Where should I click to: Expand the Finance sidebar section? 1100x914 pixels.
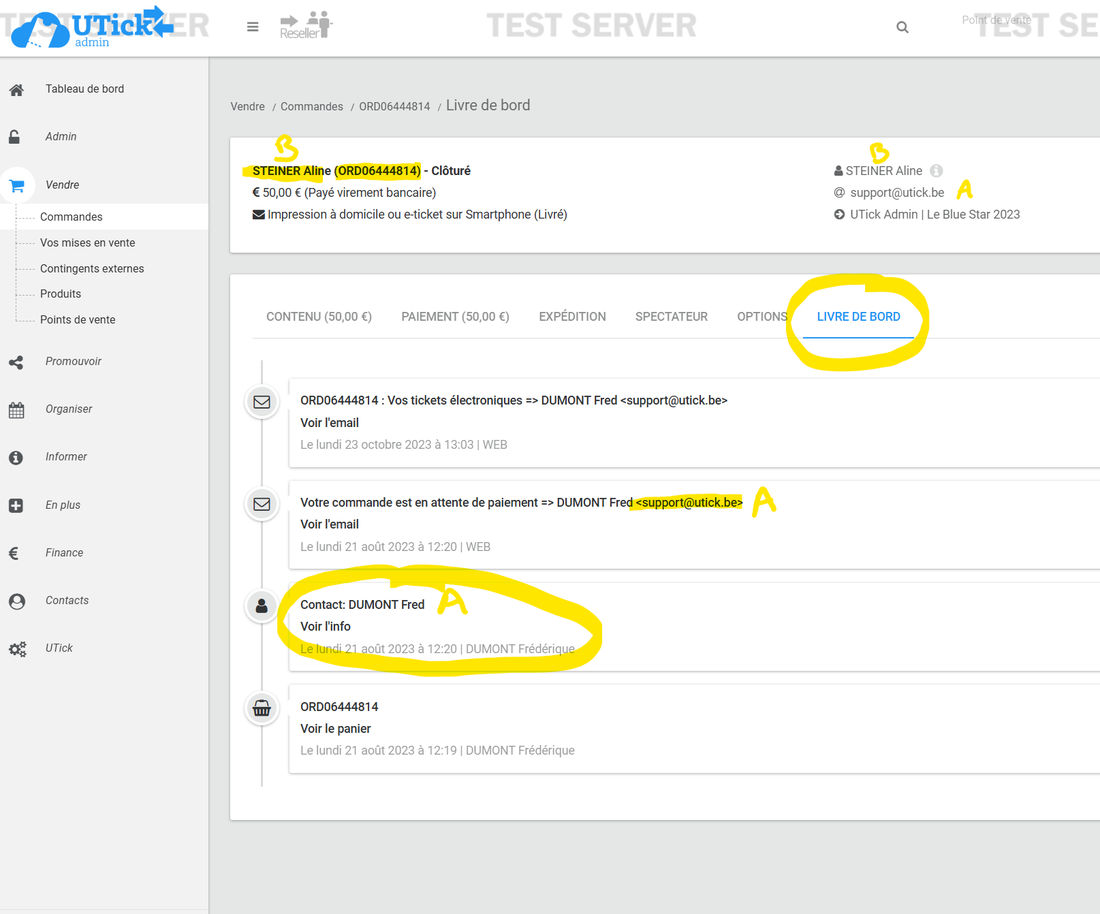click(64, 553)
